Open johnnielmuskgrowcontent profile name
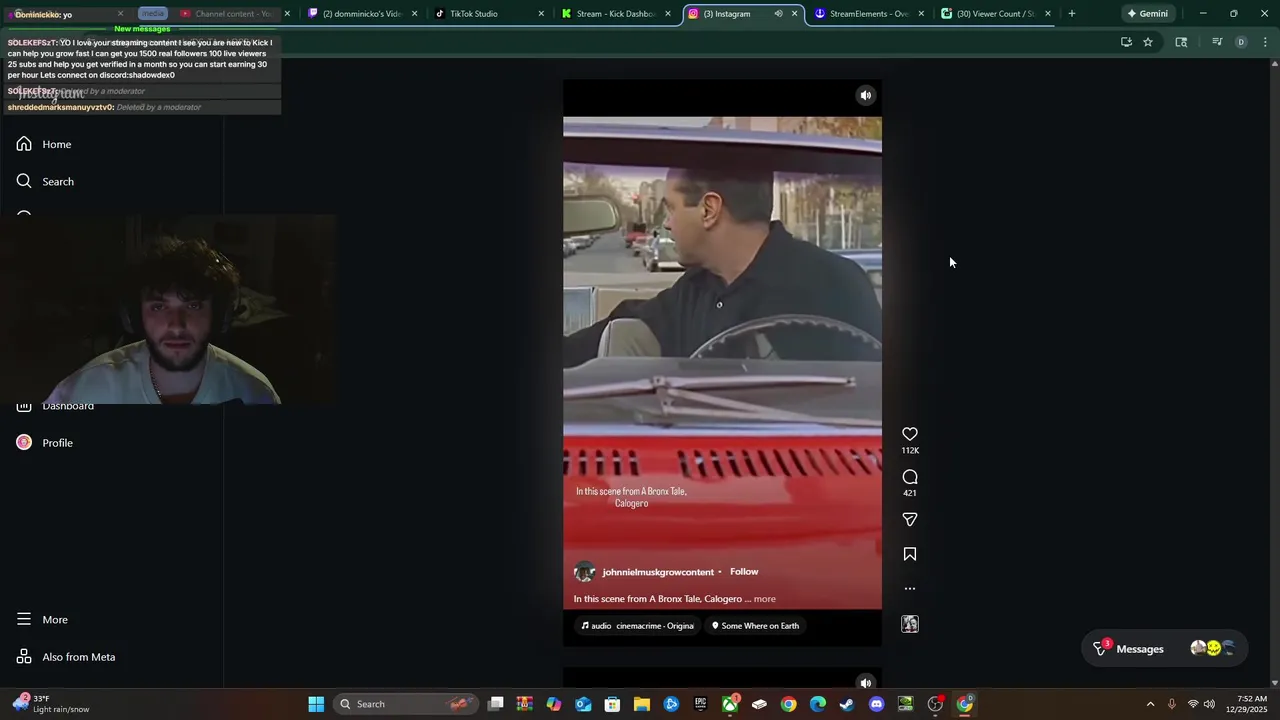Image resolution: width=1280 pixels, height=720 pixels. click(658, 572)
